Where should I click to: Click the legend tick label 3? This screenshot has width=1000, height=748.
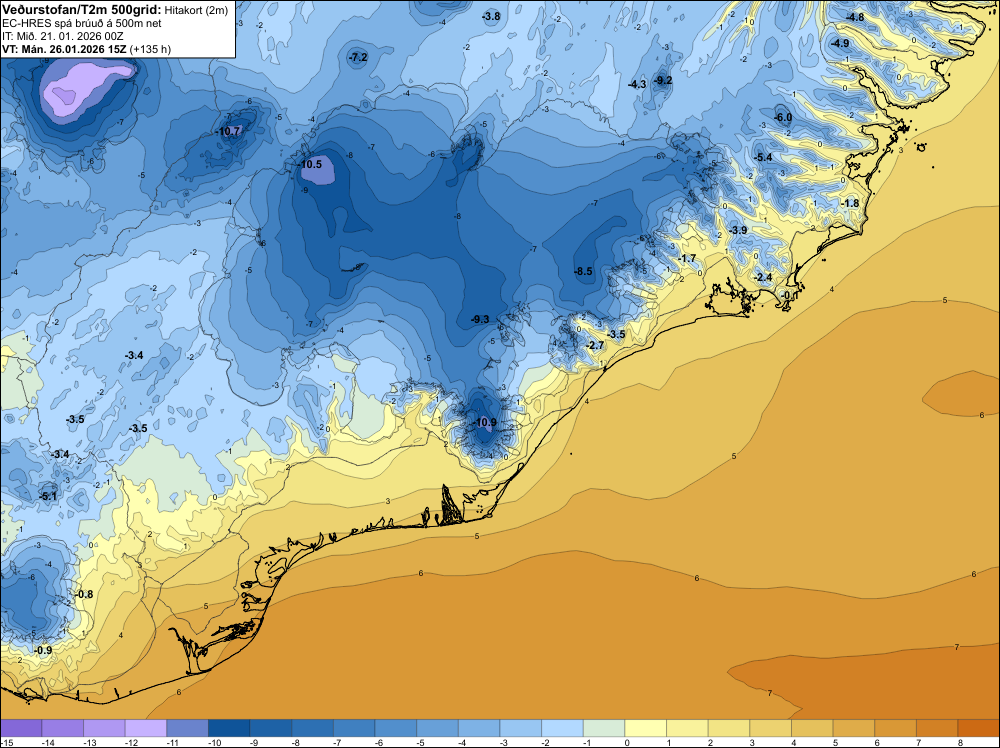click(x=752, y=742)
